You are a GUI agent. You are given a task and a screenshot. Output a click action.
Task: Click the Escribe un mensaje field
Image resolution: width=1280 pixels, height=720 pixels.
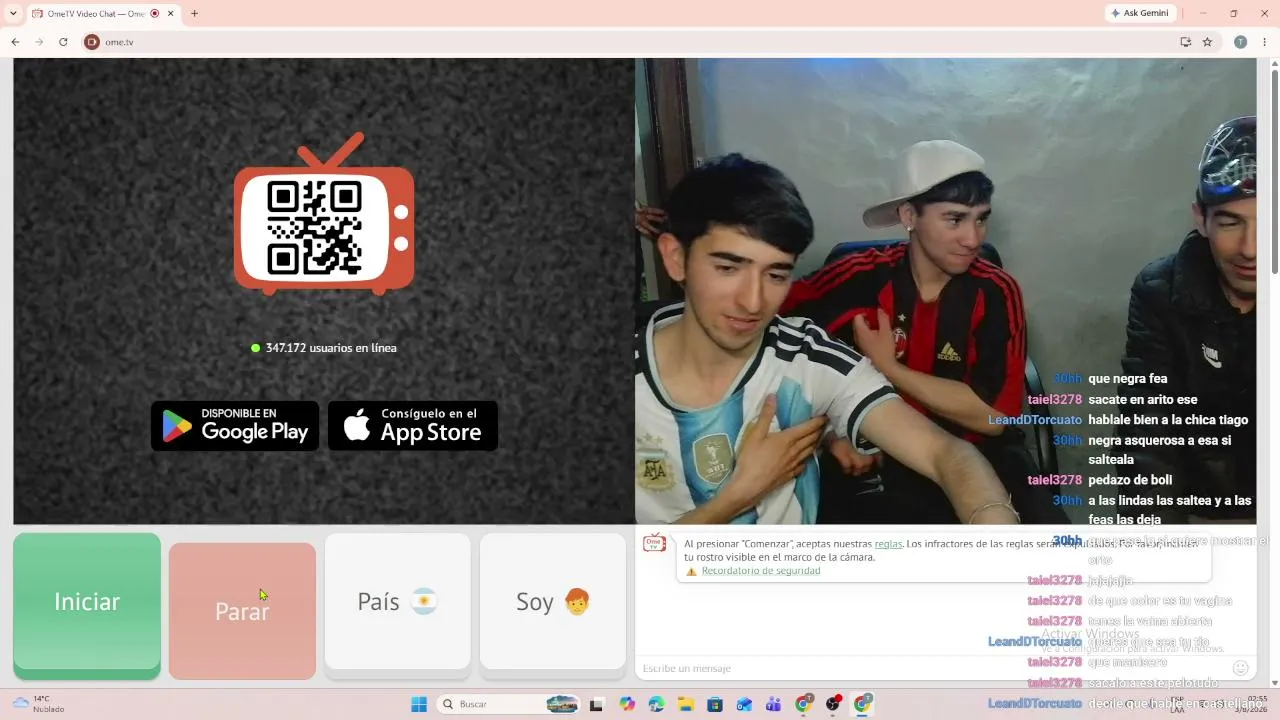tap(930, 668)
